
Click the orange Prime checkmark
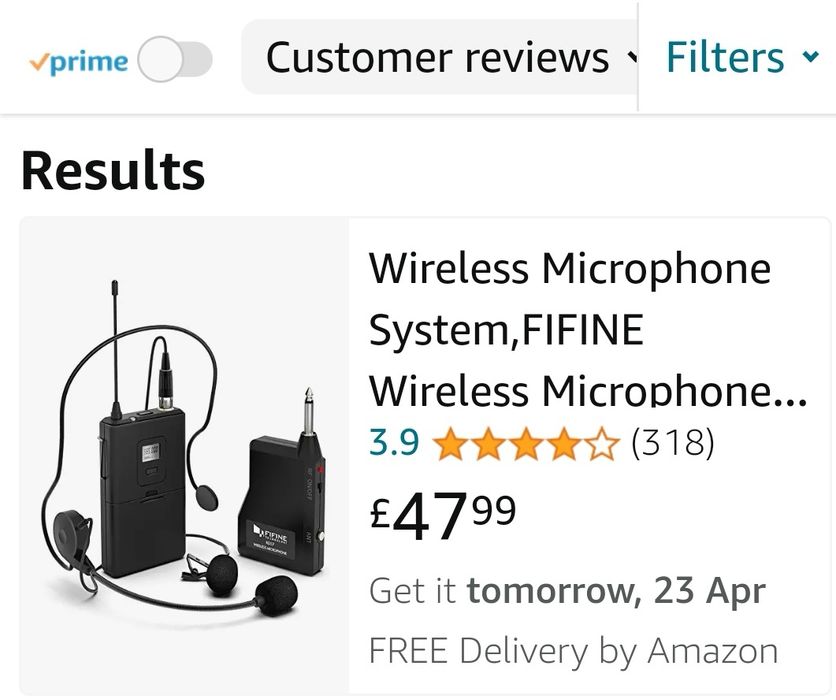click(x=38, y=61)
